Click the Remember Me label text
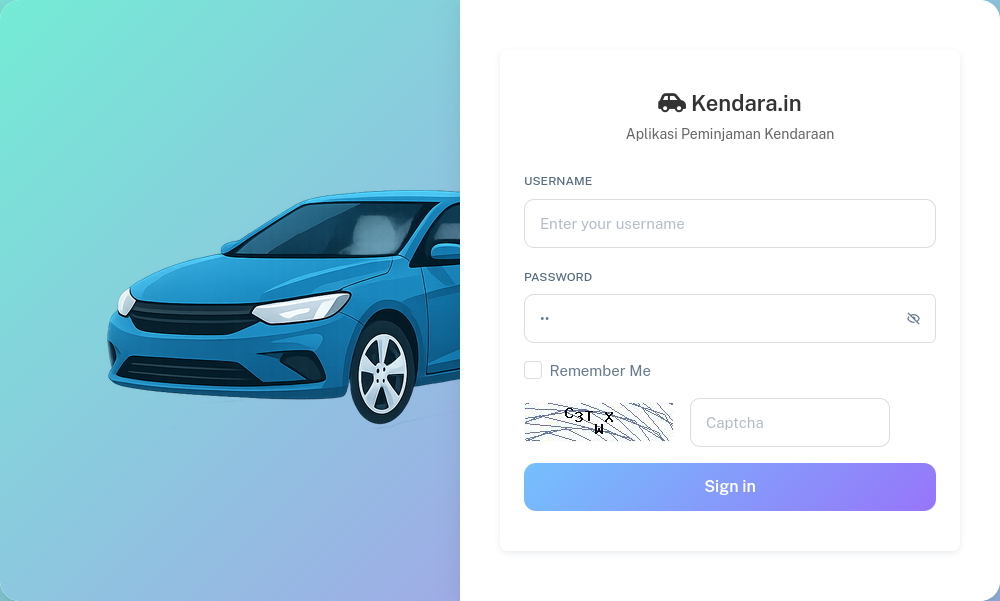The height and width of the screenshot is (601, 1000). tap(599, 371)
